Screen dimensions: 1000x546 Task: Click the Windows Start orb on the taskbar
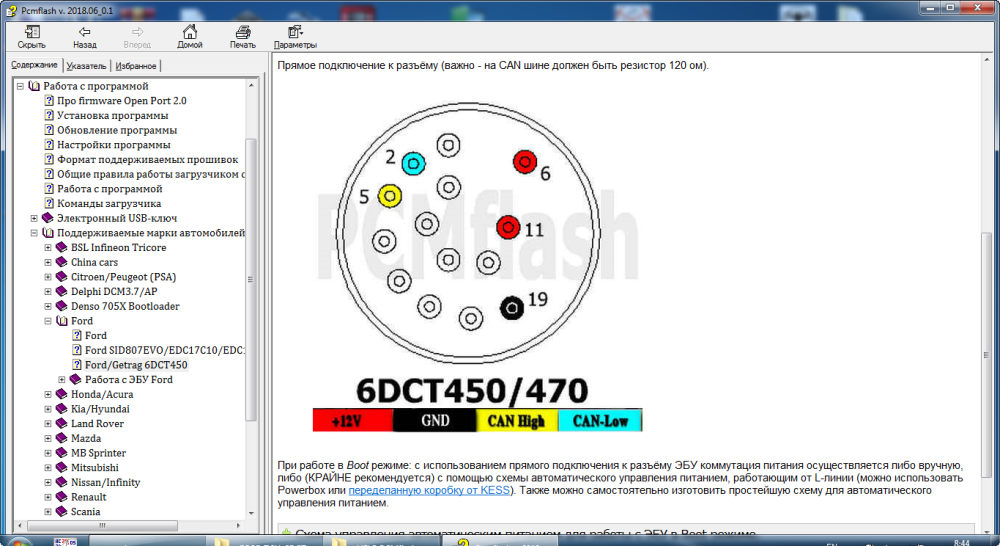pyautogui.click(x=18, y=542)
